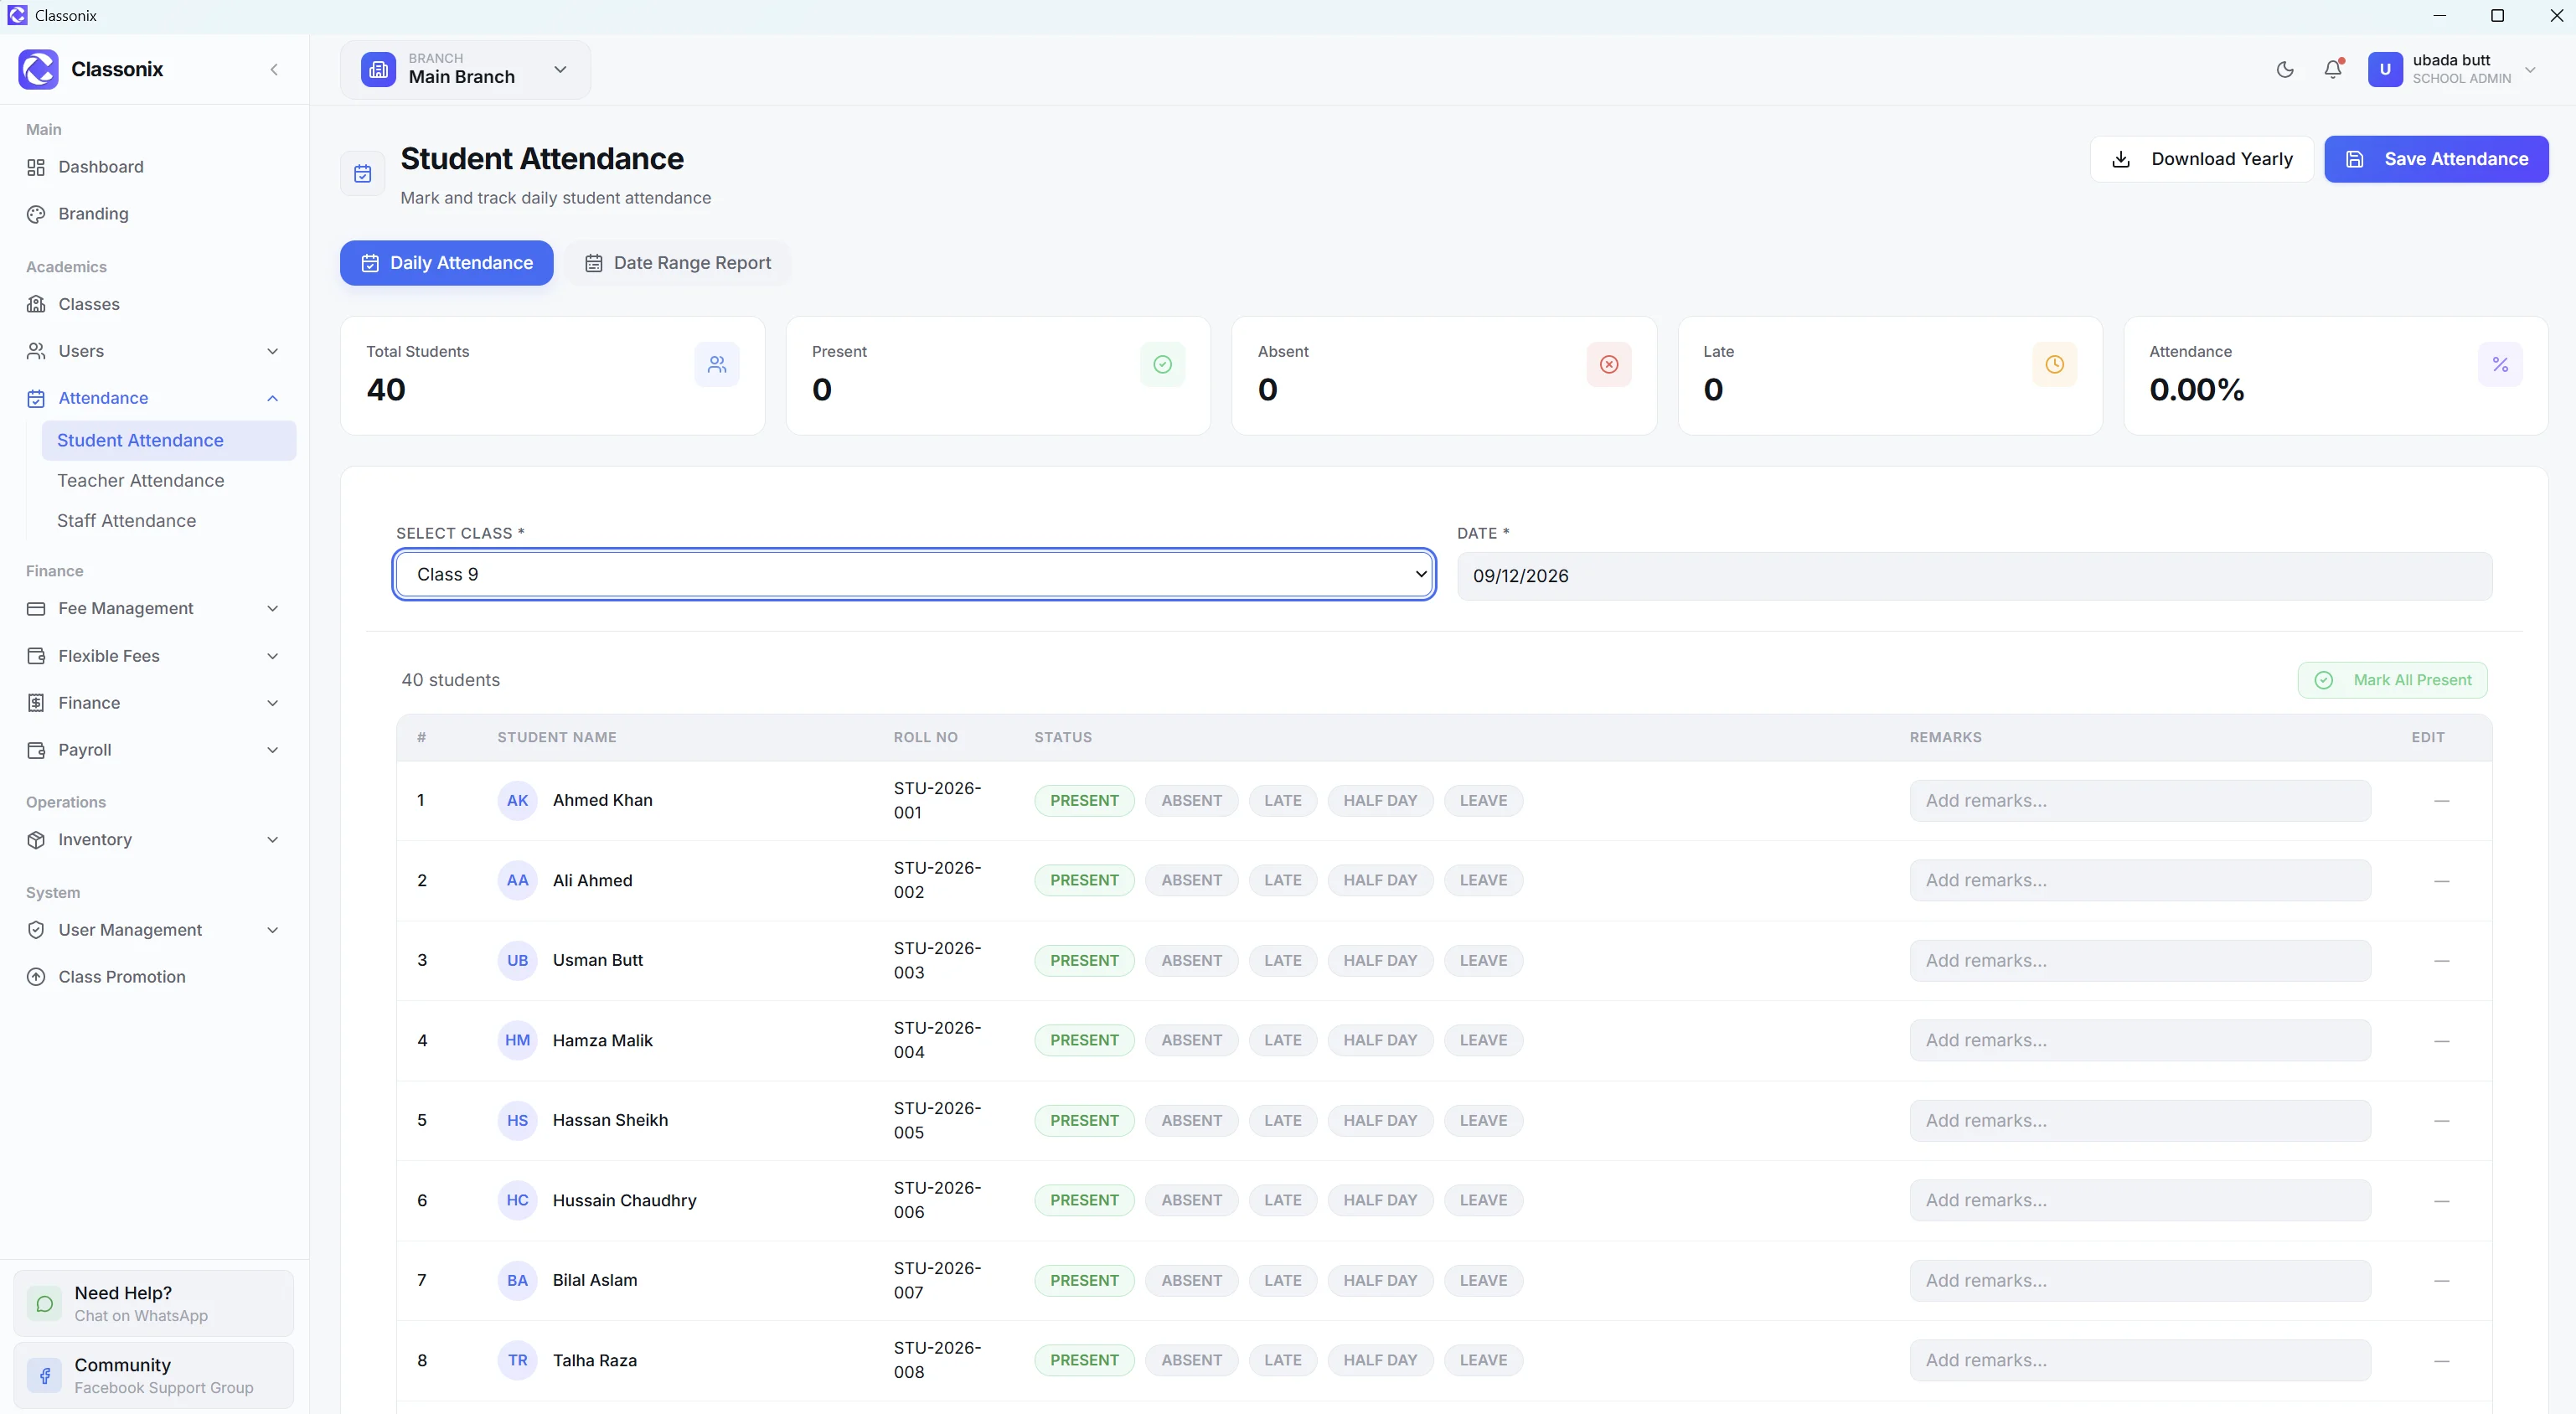This screenshot has width=2576, height=1414.
Task: Click the Classonix logo icon
Action: point(38,69)
